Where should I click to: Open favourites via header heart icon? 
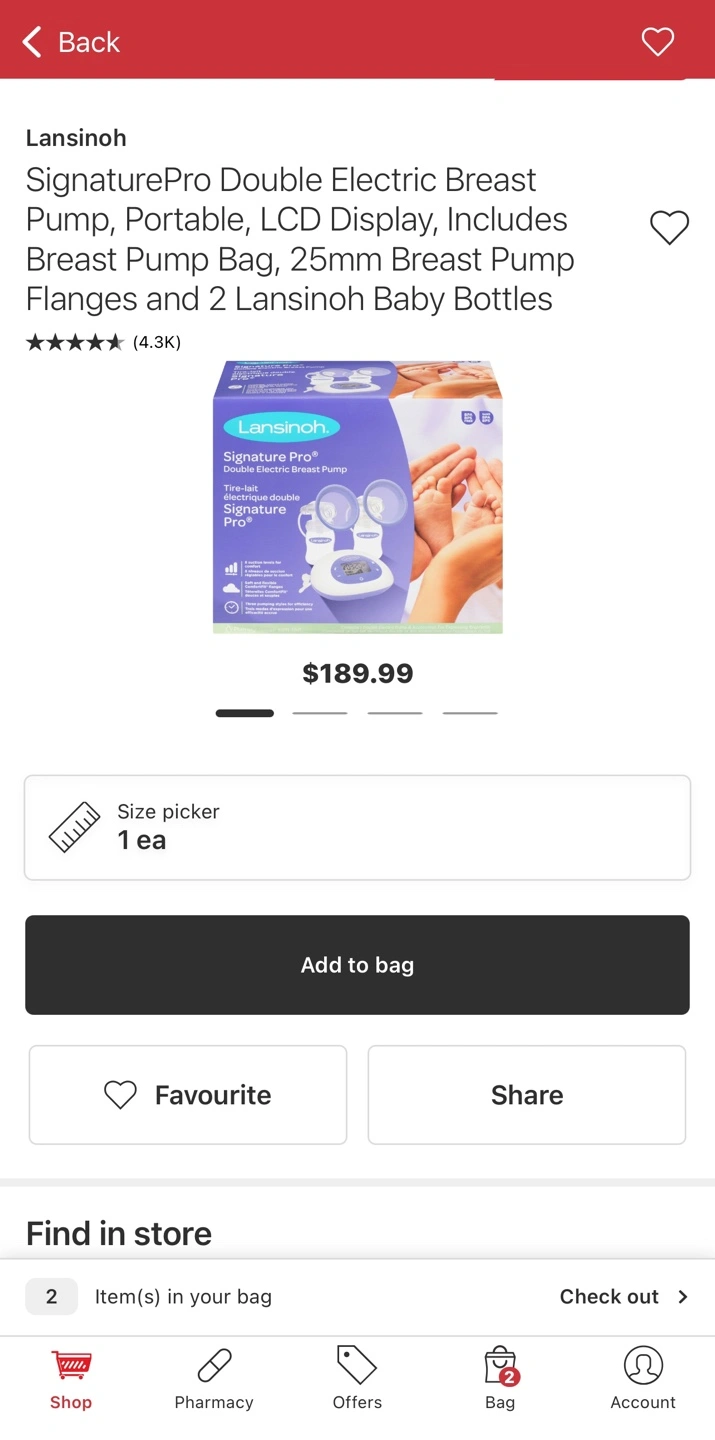(657, 42)
